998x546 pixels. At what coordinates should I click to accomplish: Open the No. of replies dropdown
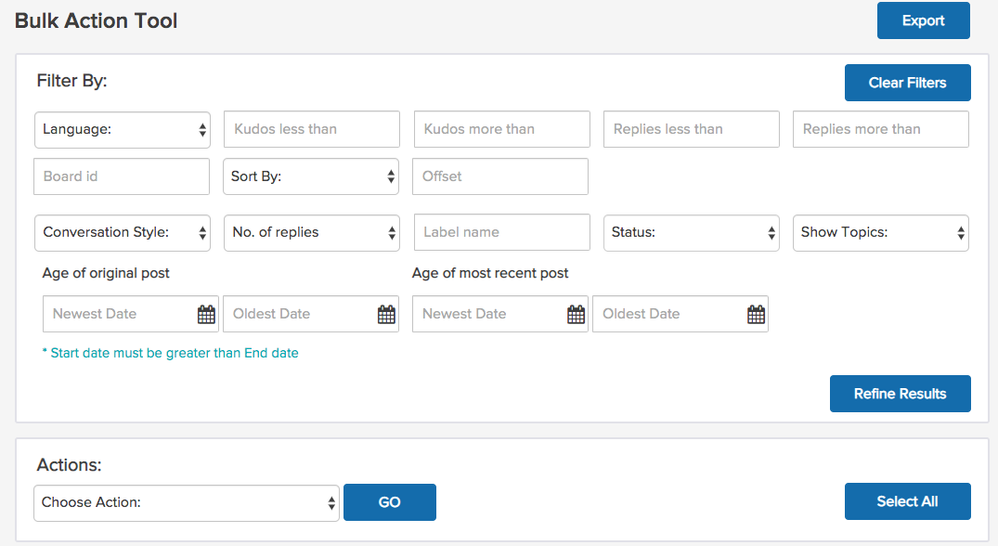pyautogui.click(x=311, y=232)
